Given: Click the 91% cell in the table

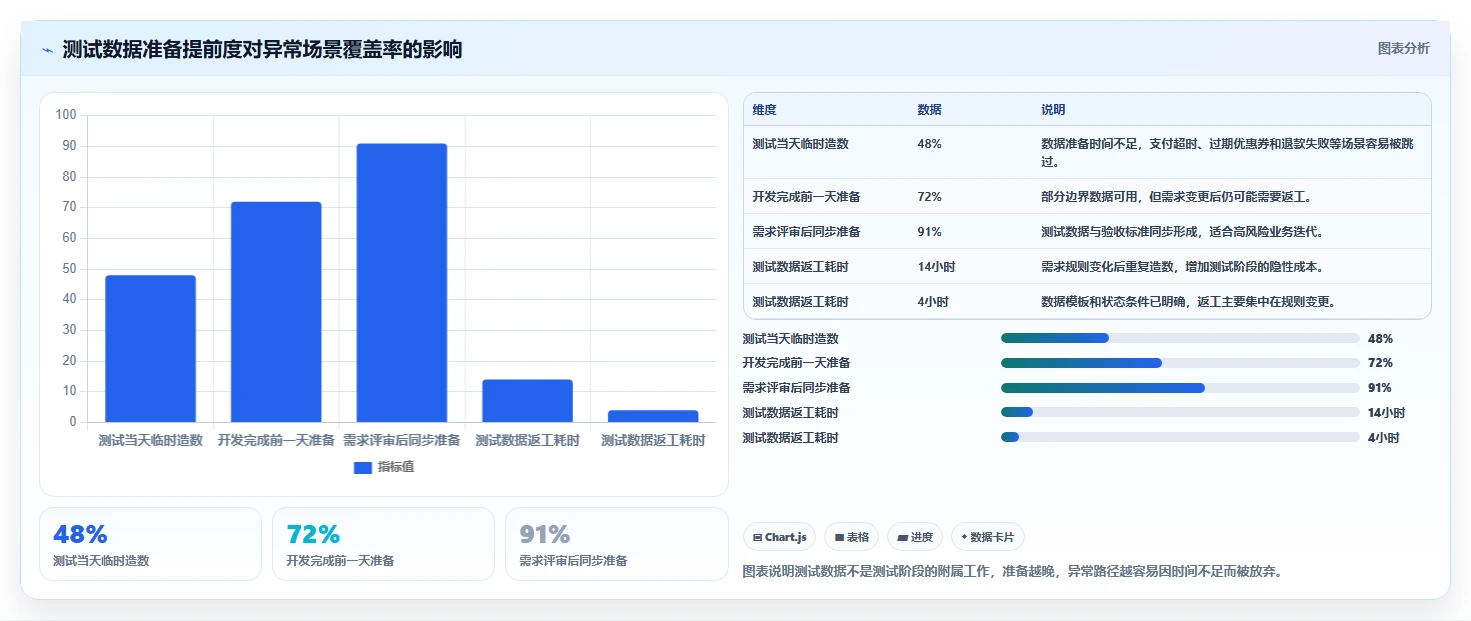Looking at the screenshot, I should coord(929,232).
